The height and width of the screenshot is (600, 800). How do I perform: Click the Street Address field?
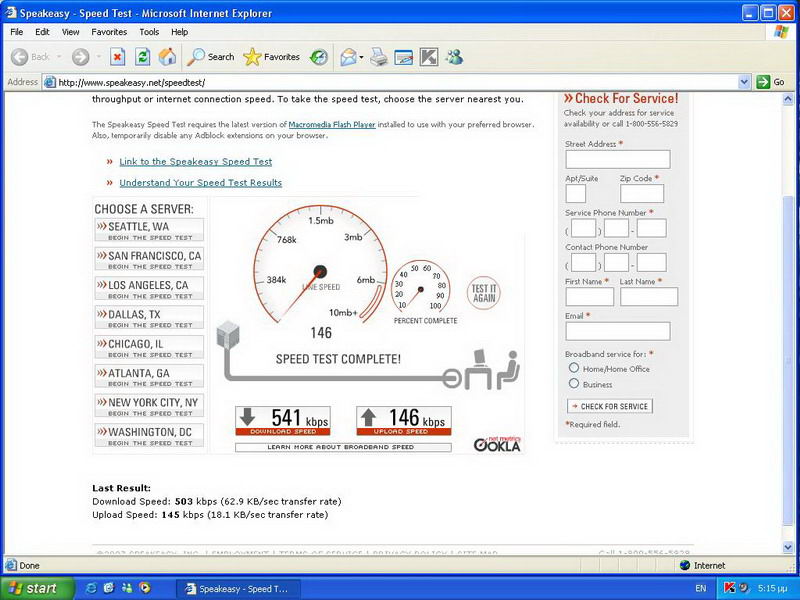click(x=617, y=159)
